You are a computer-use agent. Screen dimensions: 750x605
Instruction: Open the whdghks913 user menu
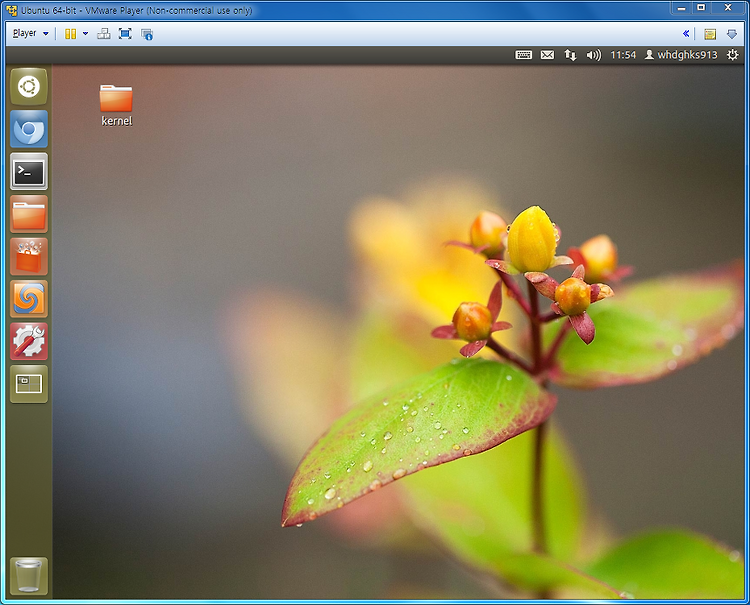pyautogui.click(x=681, y=55)
